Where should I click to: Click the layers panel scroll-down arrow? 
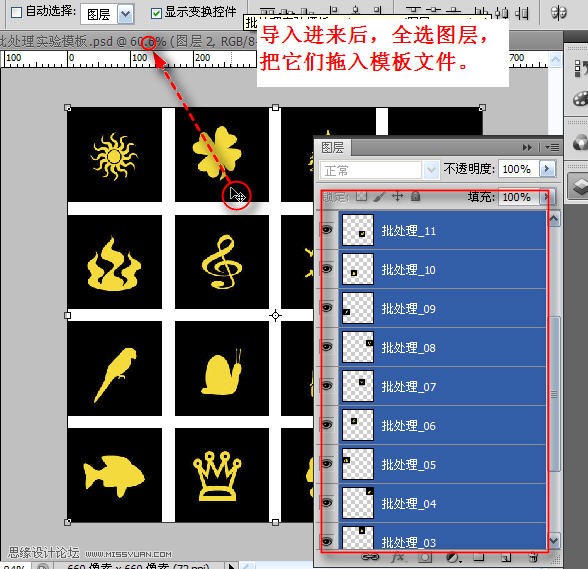554,540
